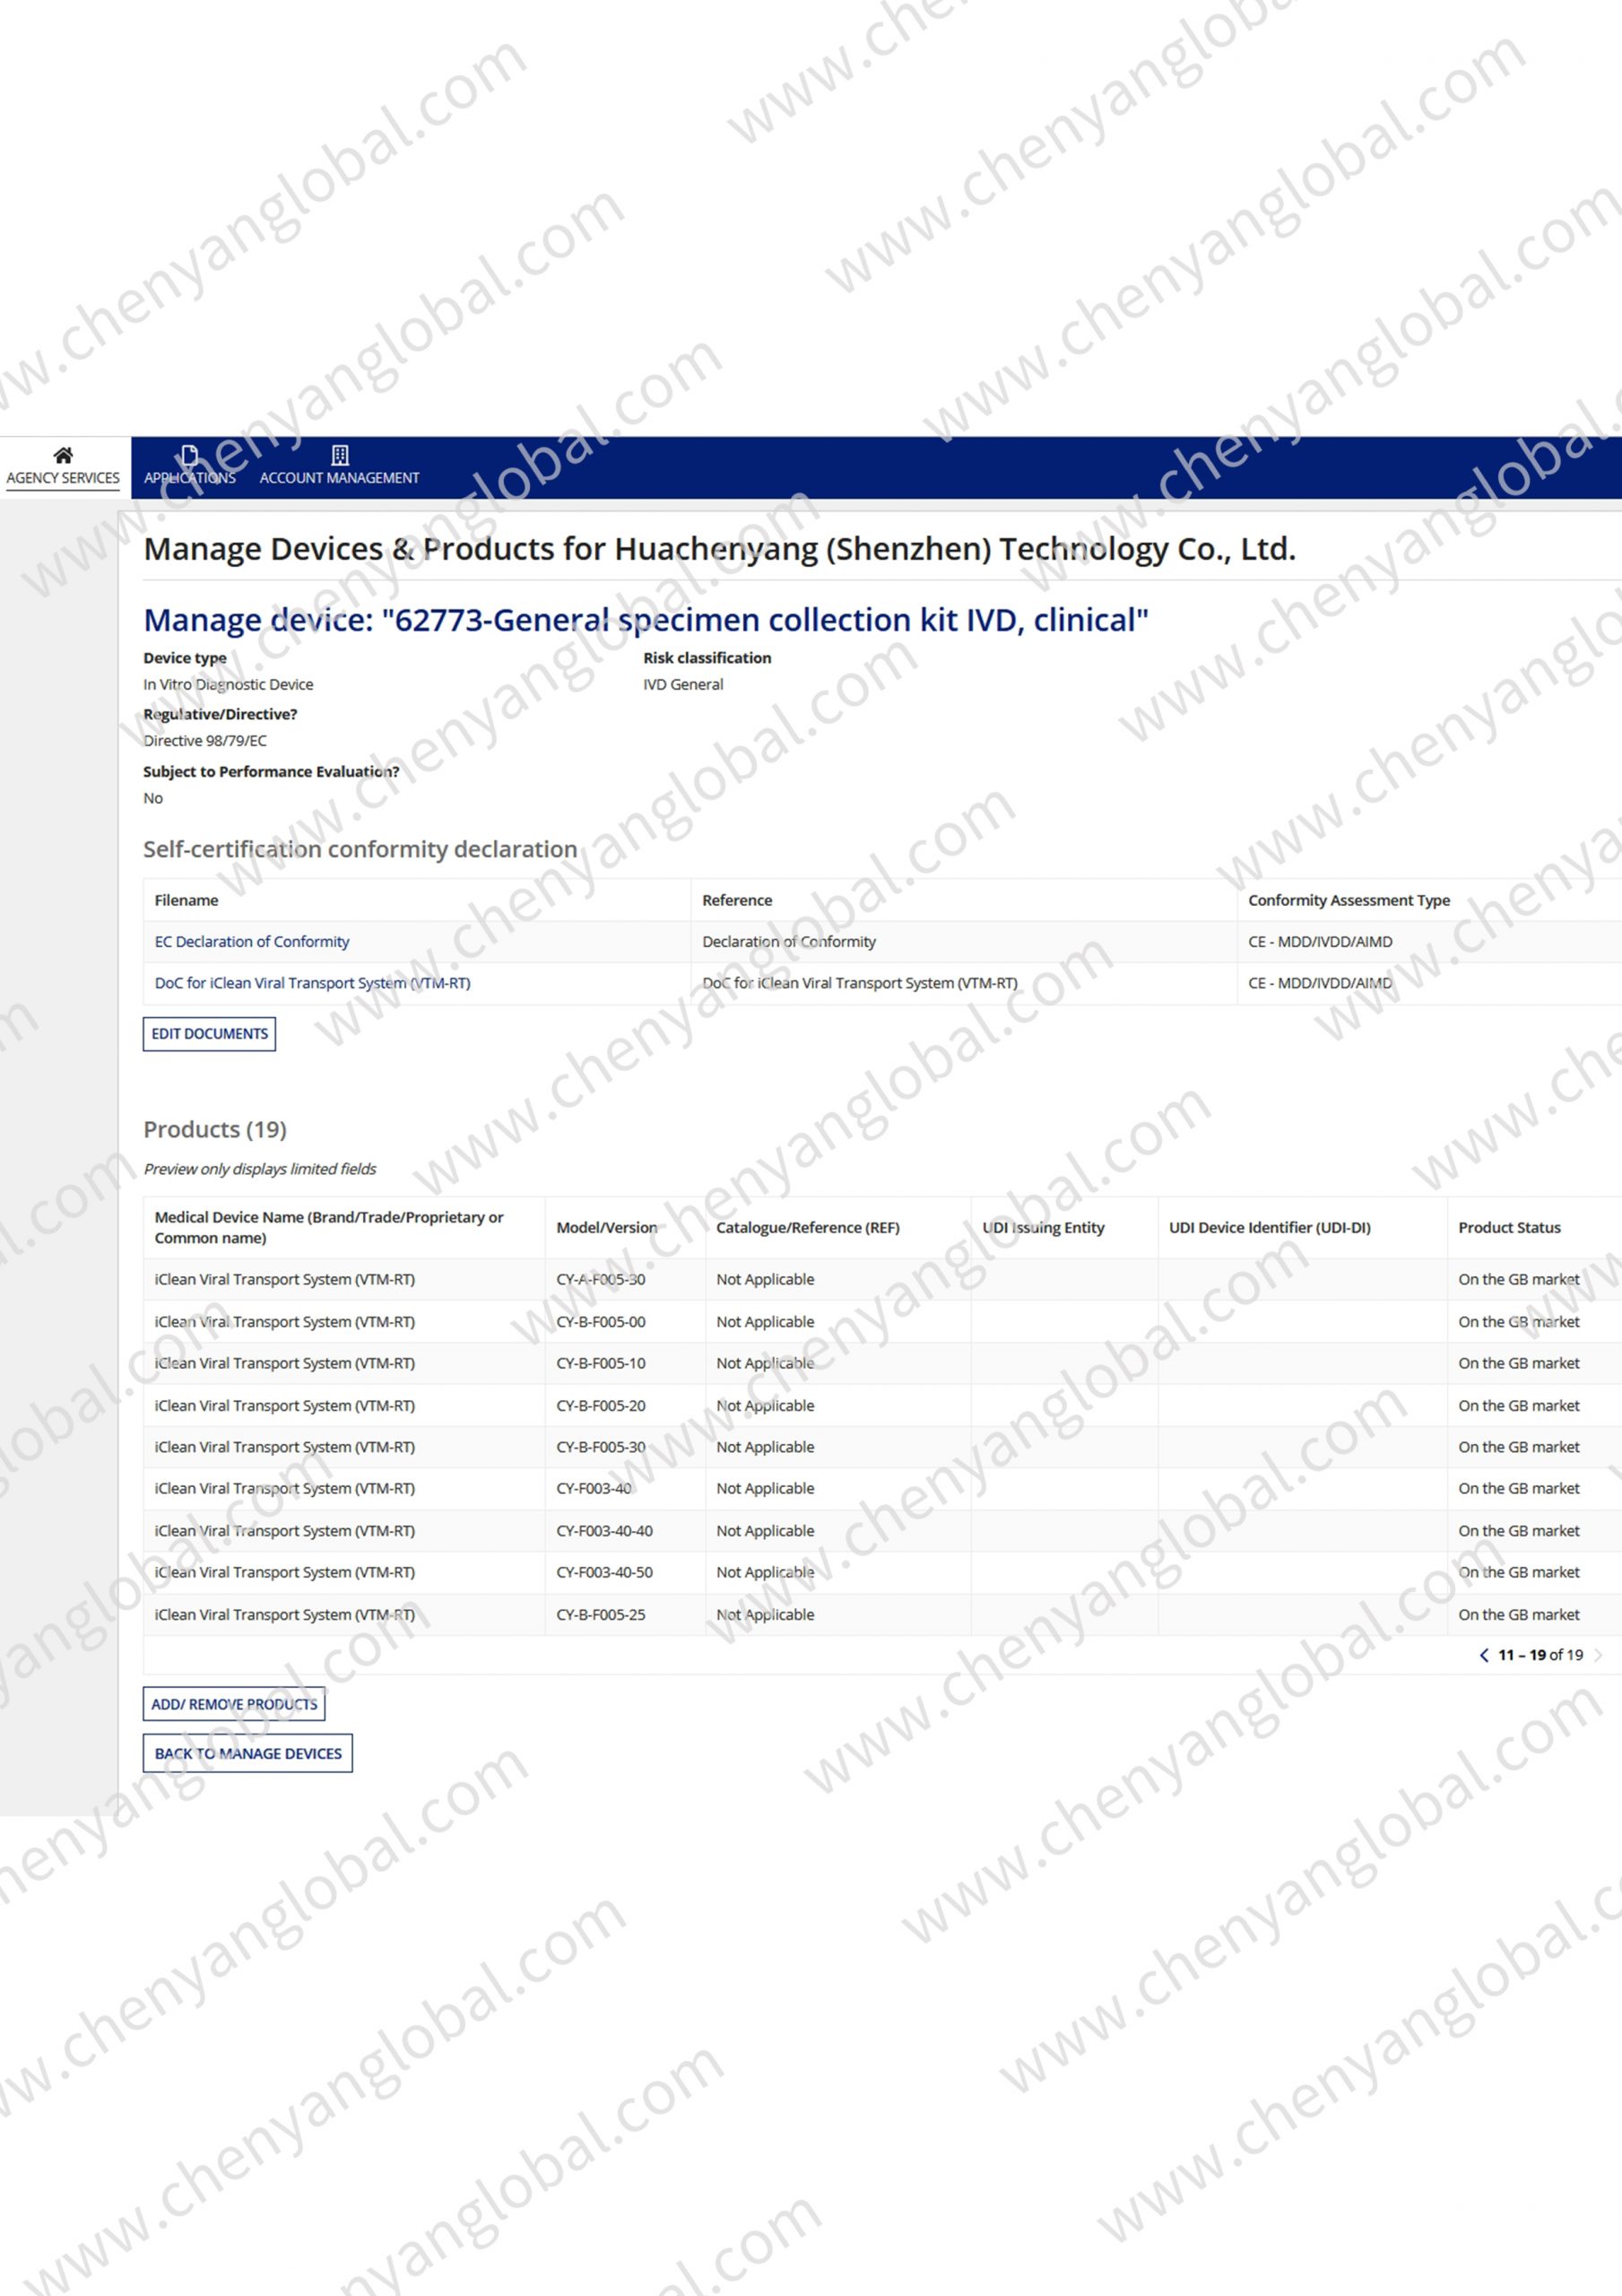Open Account Management menu label
The image size is (1622, 2296).
point(339,478)
